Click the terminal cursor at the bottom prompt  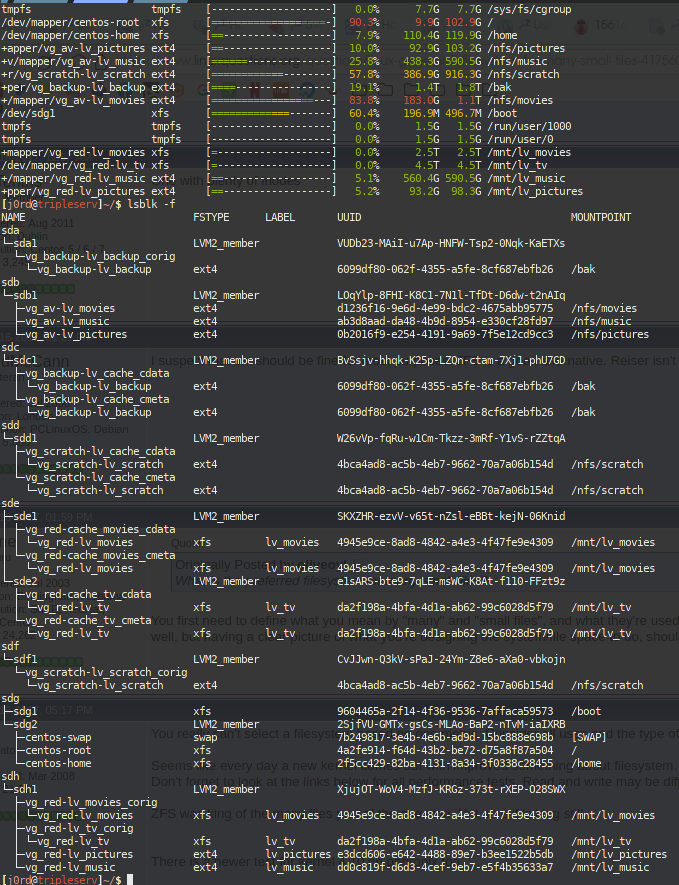point(130,879)
